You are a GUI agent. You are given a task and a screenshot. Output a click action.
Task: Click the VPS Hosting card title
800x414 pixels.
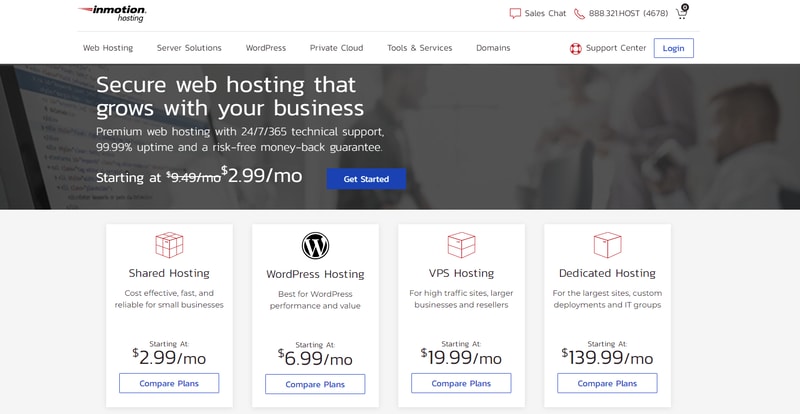pyautogui.click(x=461, y=273)
